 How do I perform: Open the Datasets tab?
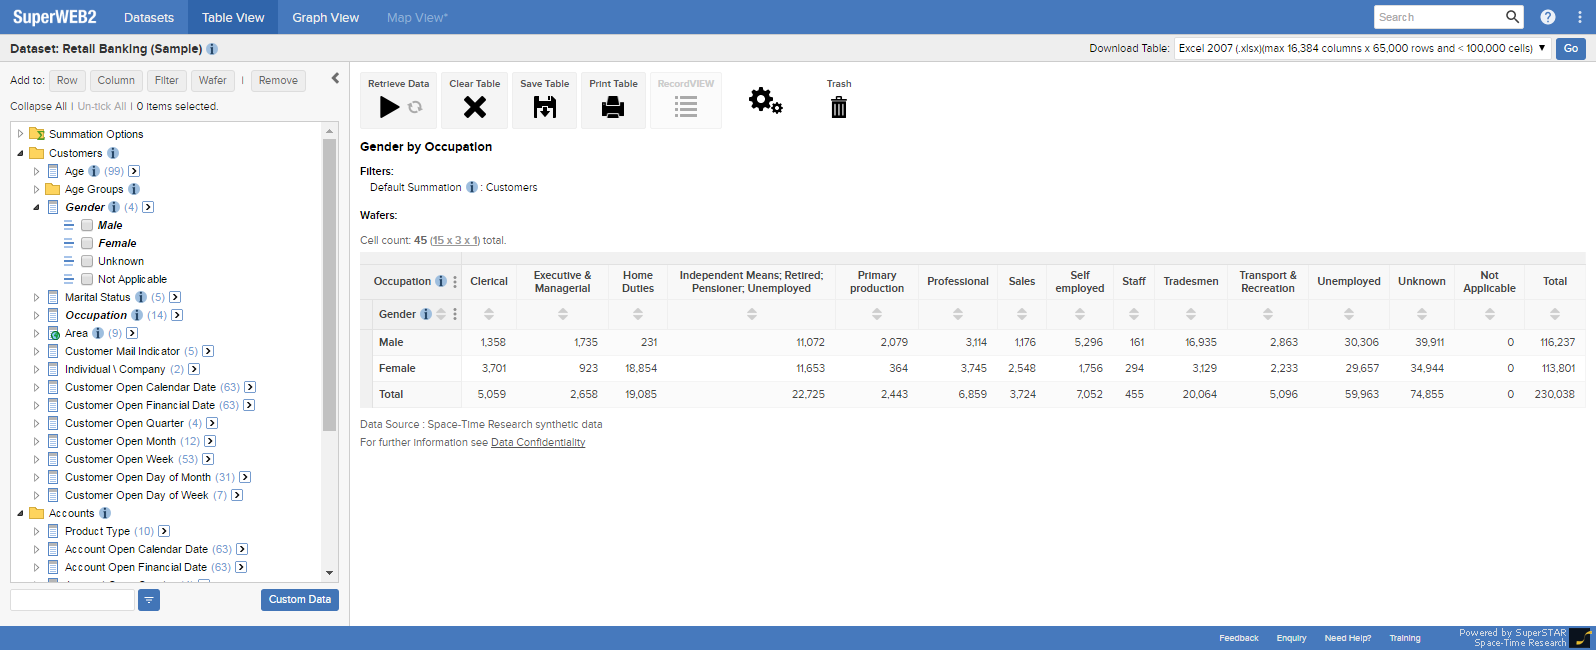149,17
